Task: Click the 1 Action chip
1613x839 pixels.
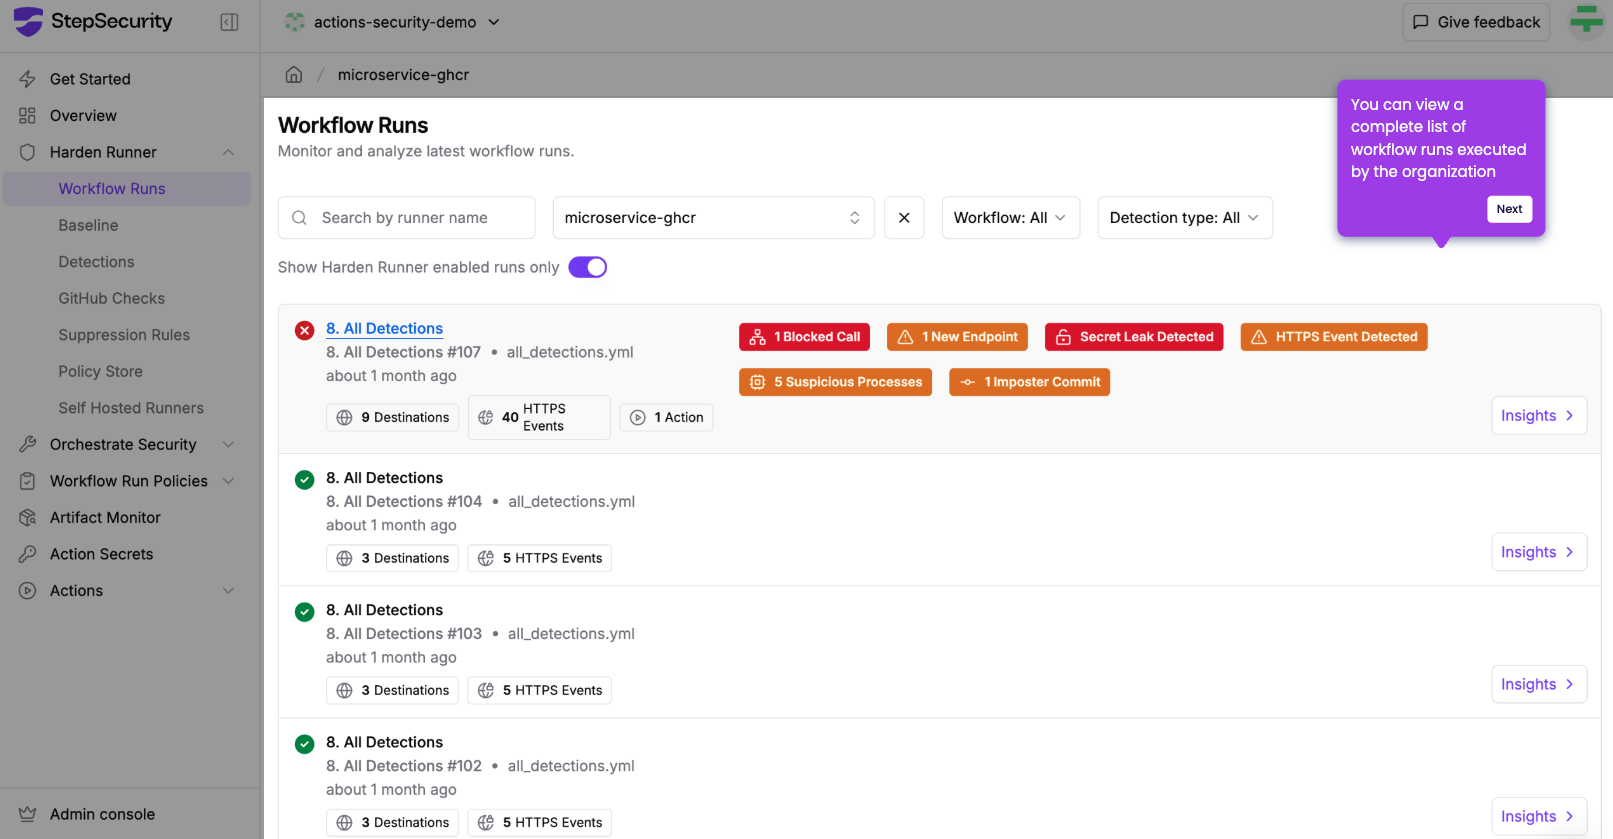Action: pos(666,418)
